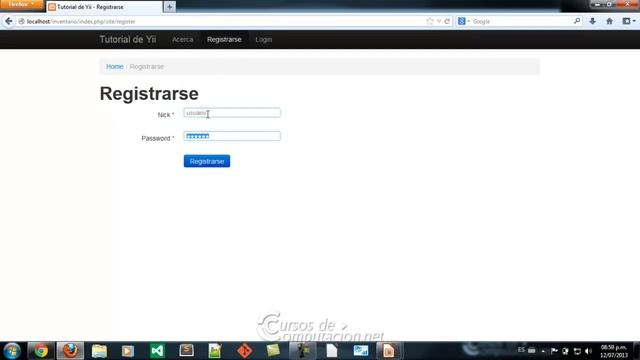Open the Git taskbar icon
This screenshot has height=360, width=640.
[x=244, y=351]
